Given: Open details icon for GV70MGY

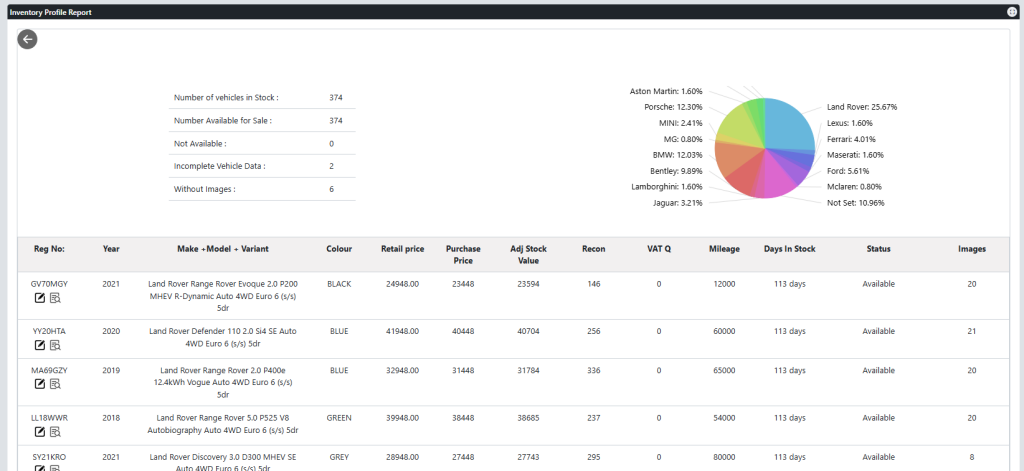Looking at the screenshot, I should coord(56,298).
